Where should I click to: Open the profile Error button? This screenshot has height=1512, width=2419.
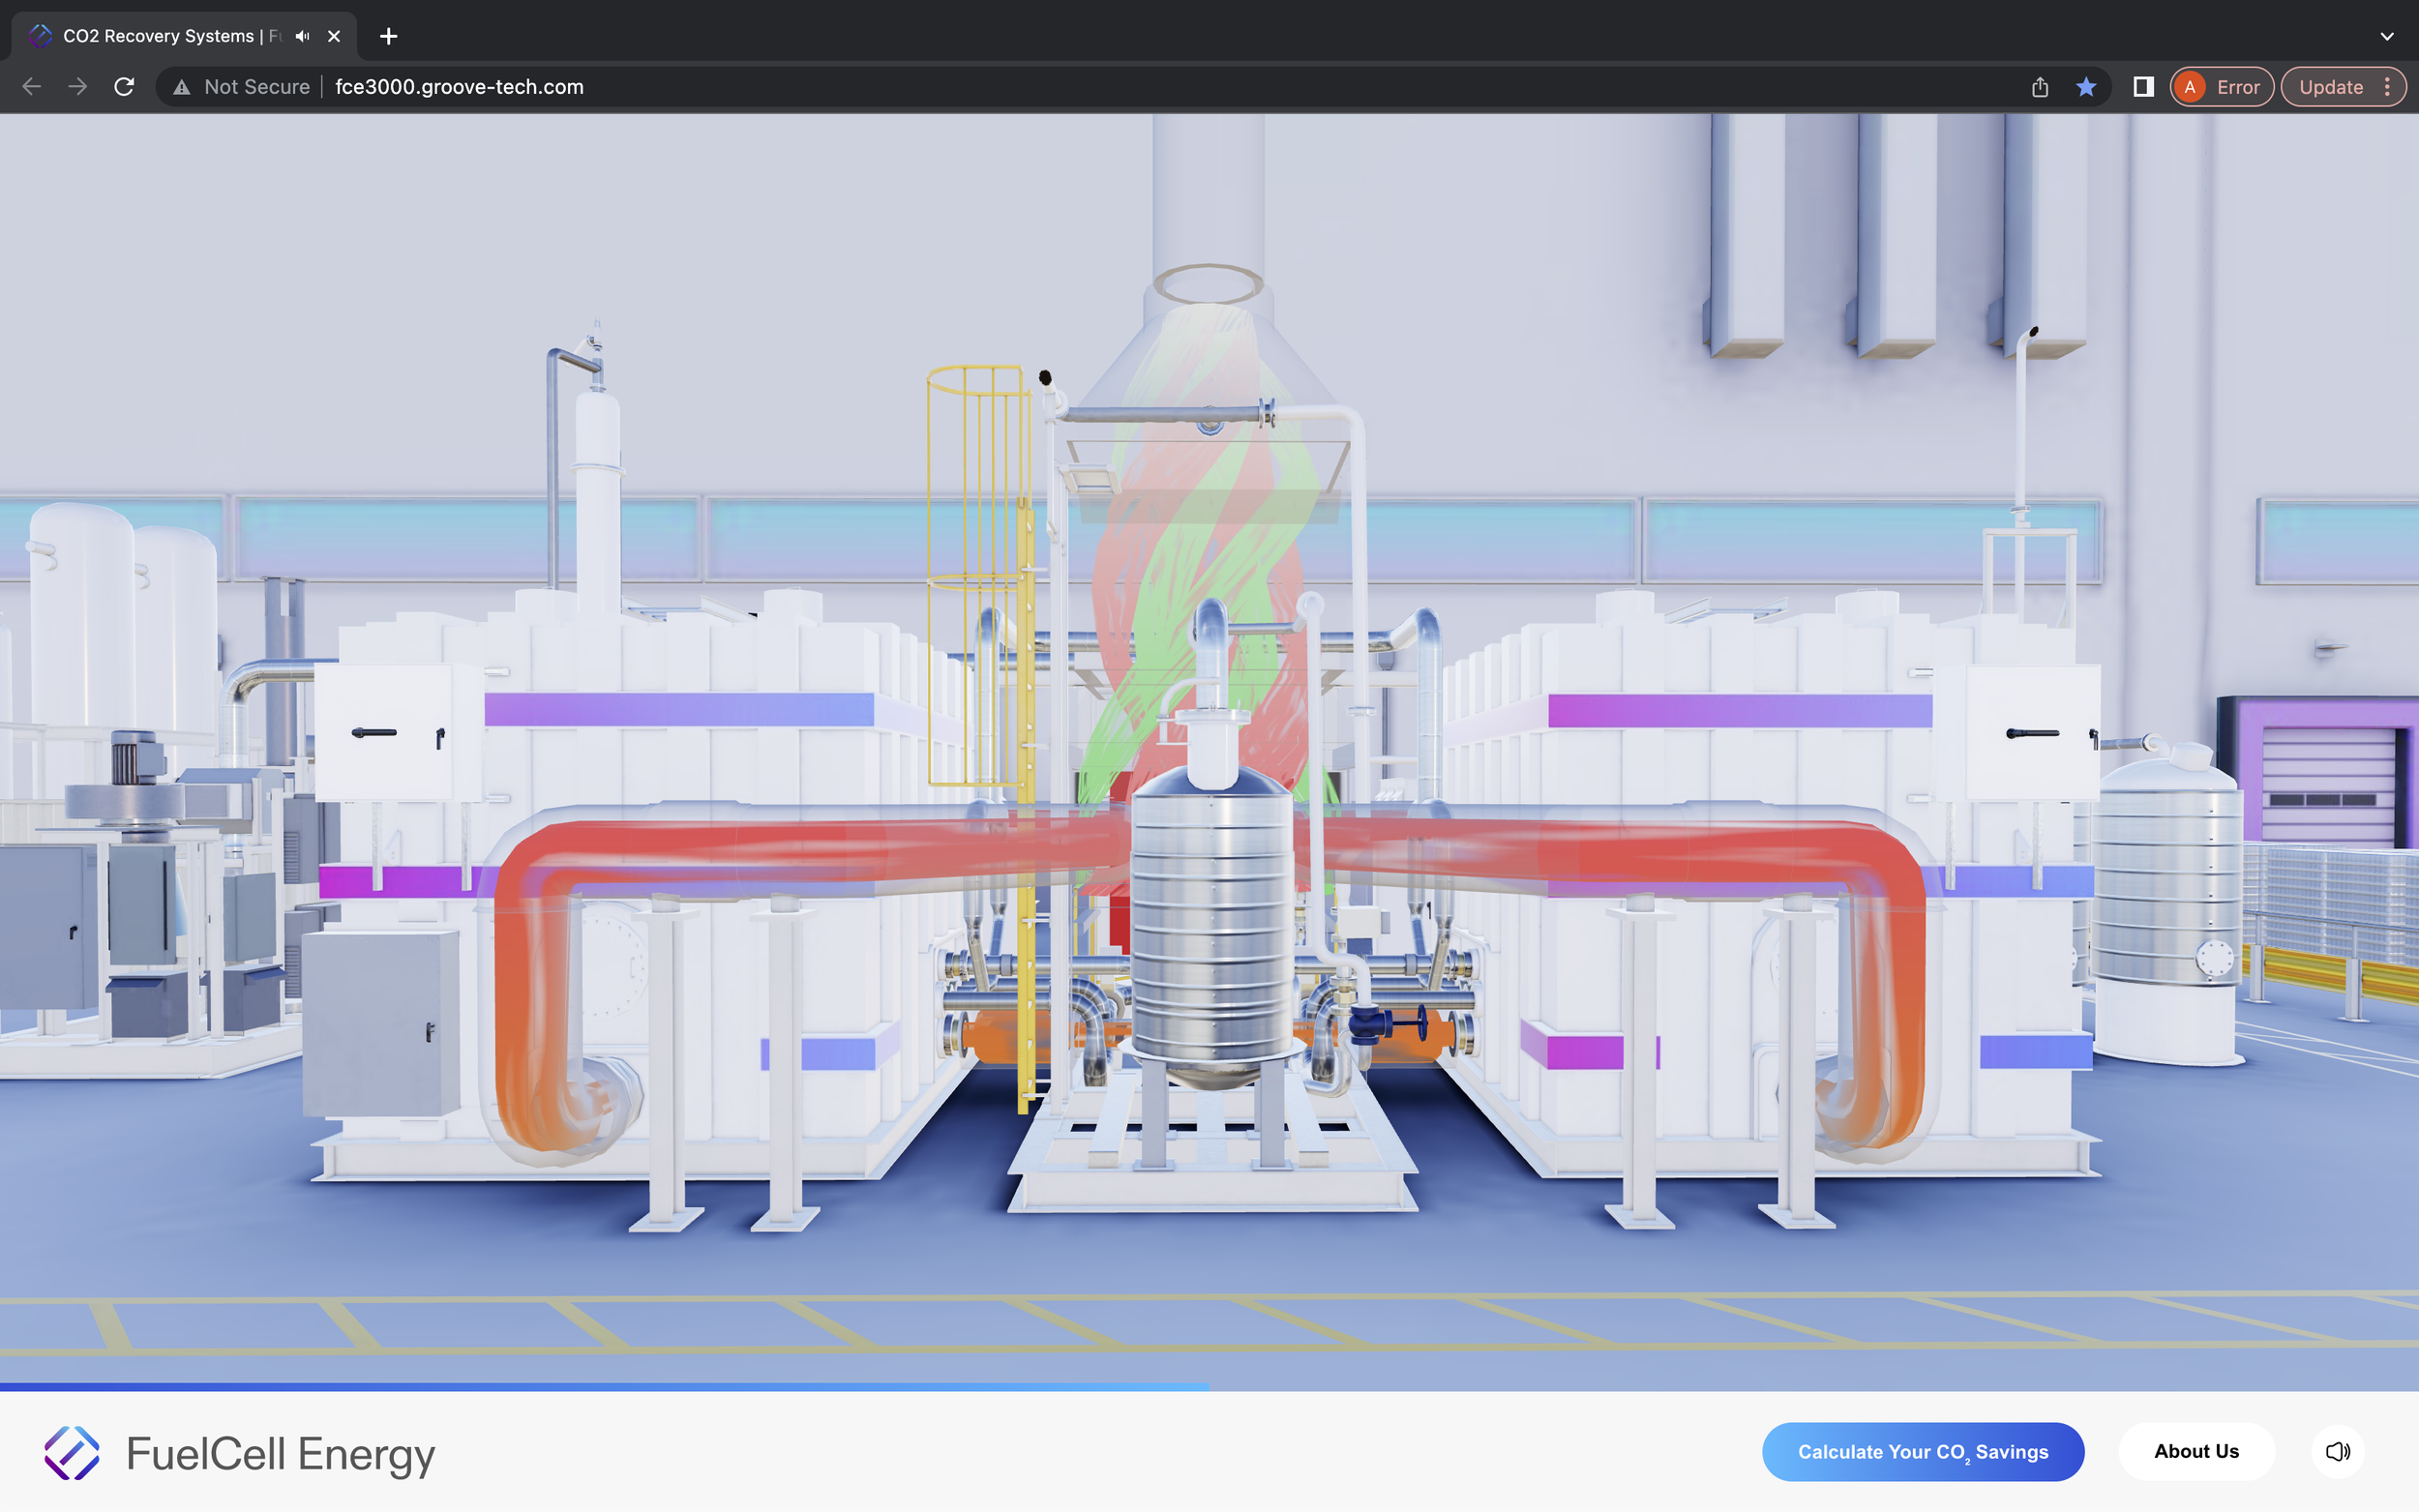(x=2222, y=87)
